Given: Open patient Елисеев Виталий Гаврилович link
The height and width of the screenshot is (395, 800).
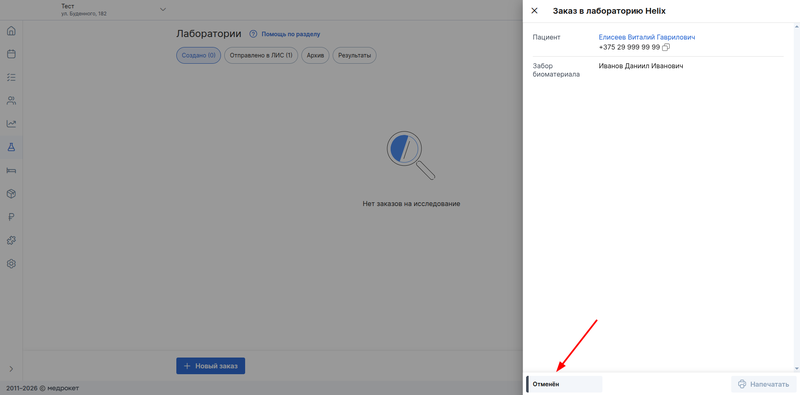Looking at the screenshot, I should (646, 37).
